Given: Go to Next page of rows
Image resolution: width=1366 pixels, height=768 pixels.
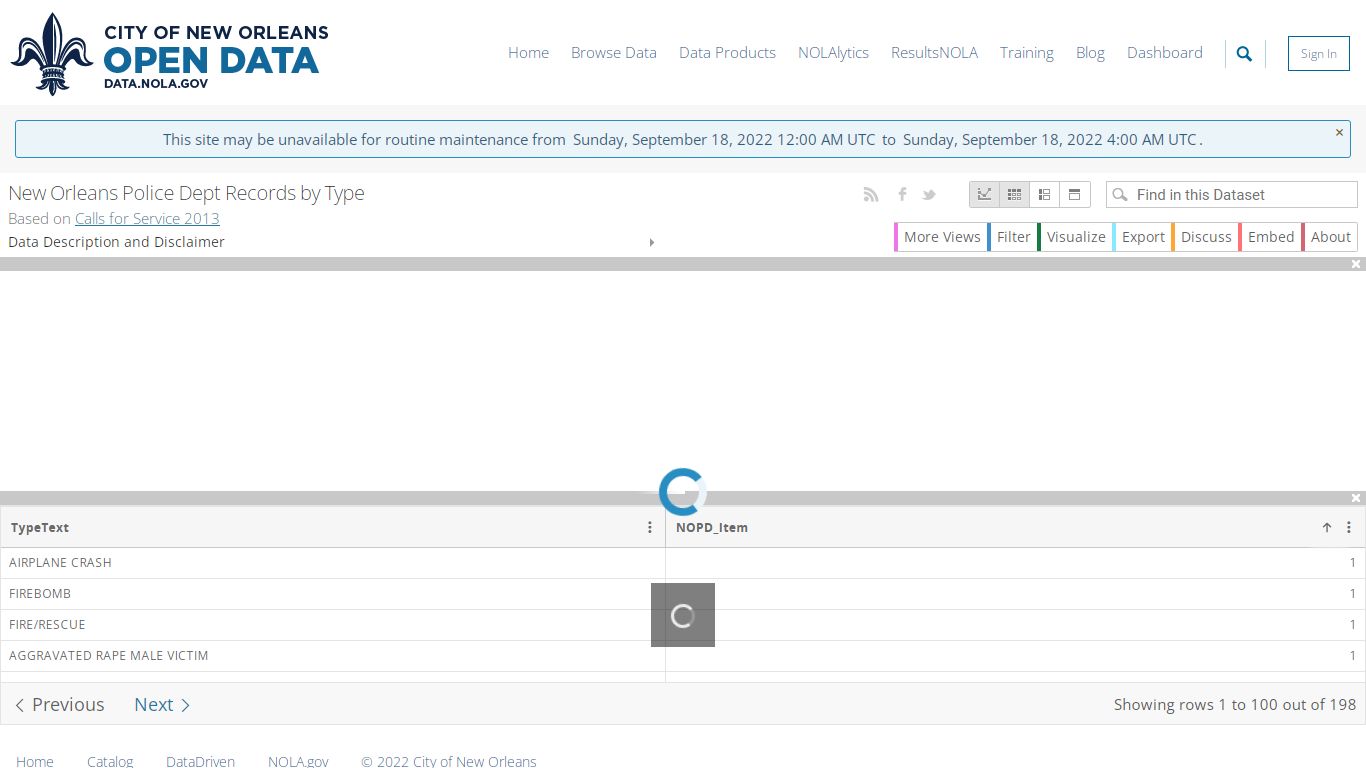Looking at the screenshot, I should pos(162,705).
